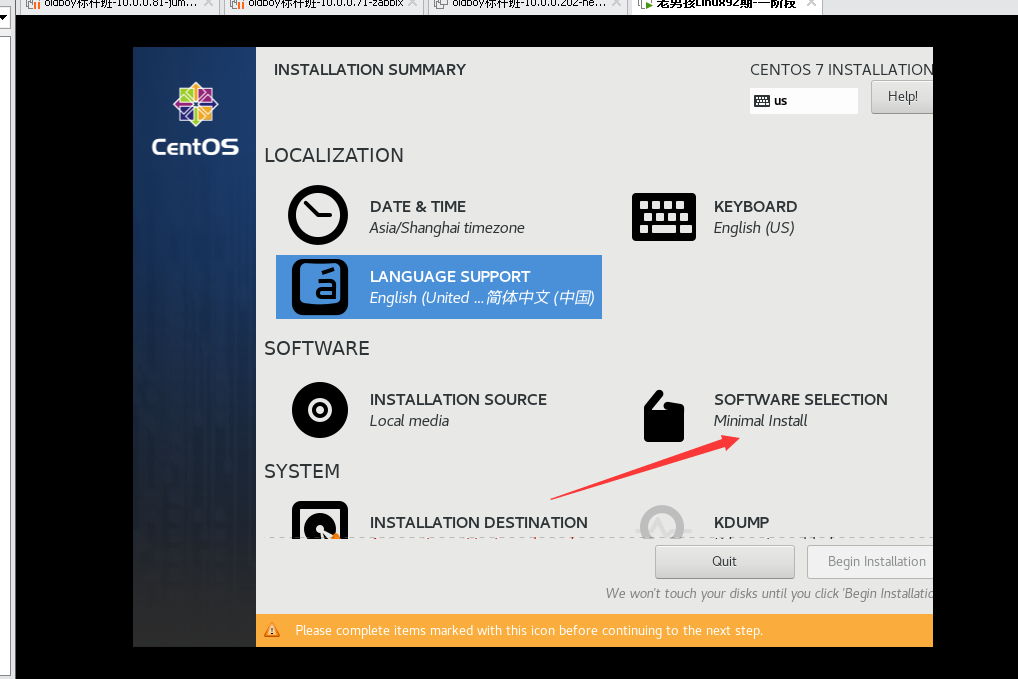This screenshot has height=679, width=1018.
Task: Open the dropdown arrow at top-left edge
Action: click(4, 17)
